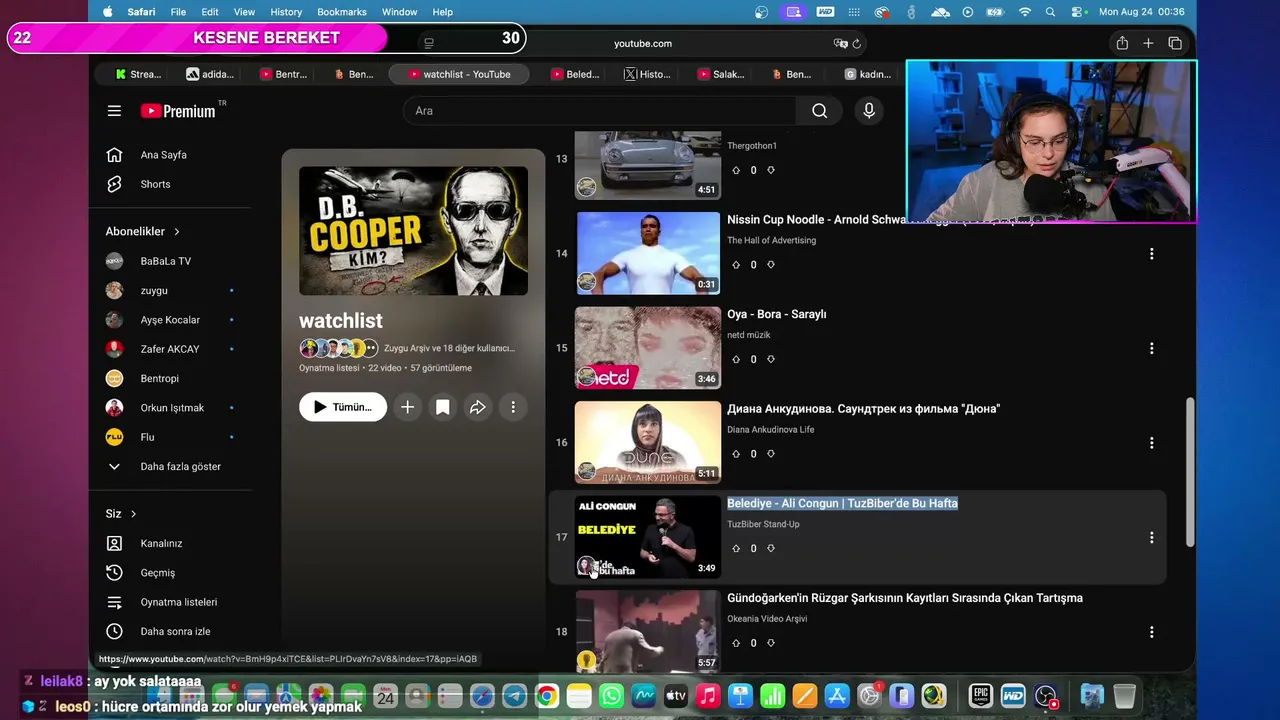Open the Orkun Işıtmak channel subscription

coord(170,408)
